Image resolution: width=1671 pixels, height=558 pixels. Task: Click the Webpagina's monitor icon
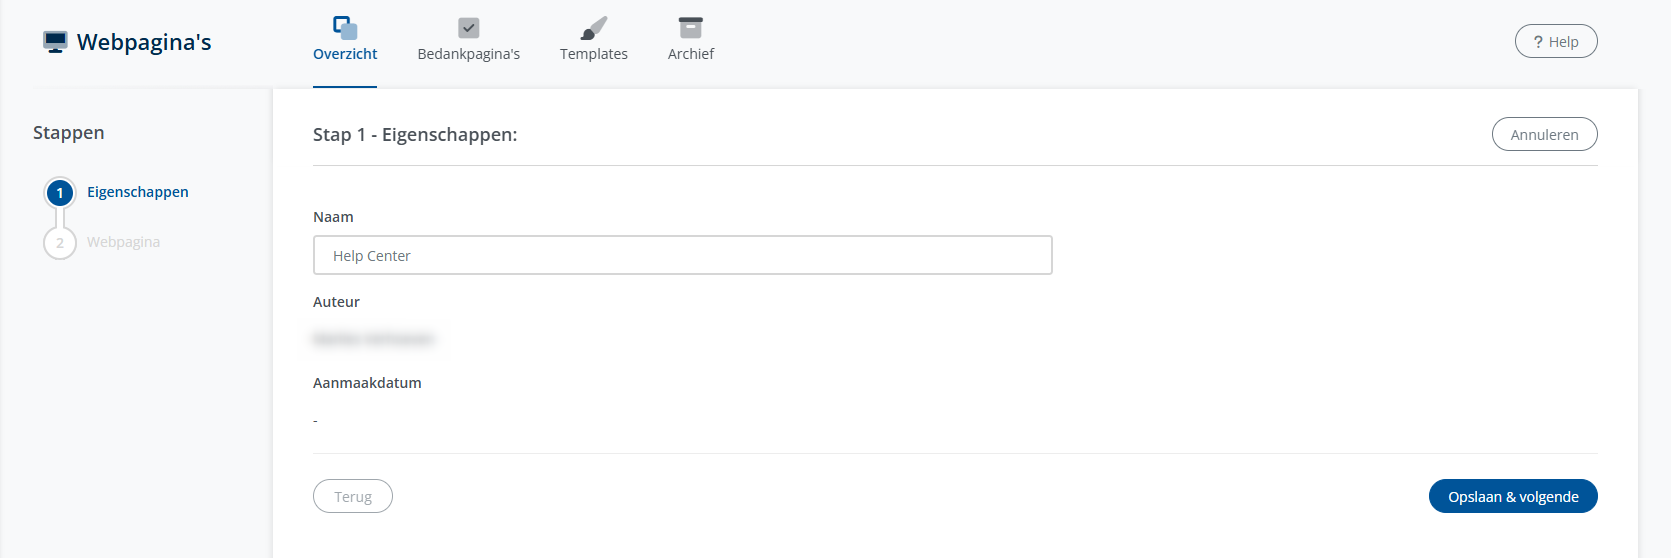(55, 42)
